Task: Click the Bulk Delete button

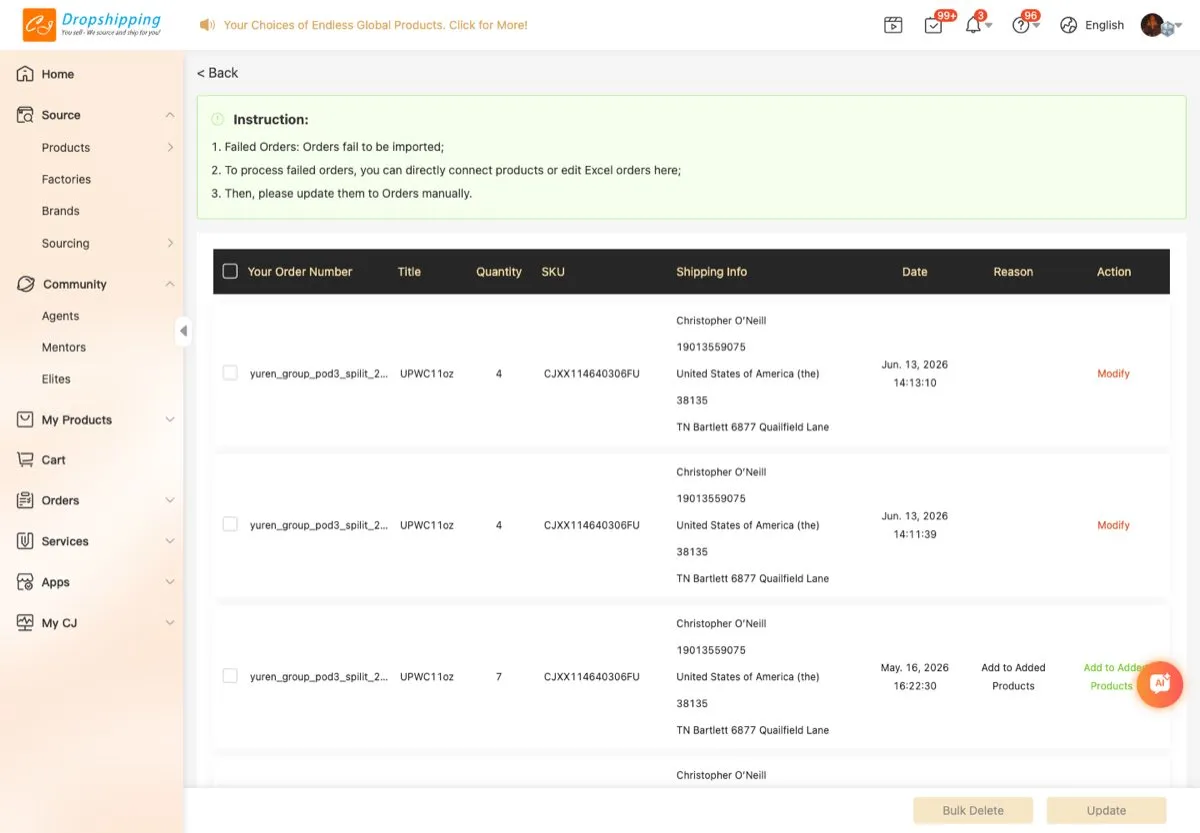Action: pyautogui.click(x=973, y=810)
